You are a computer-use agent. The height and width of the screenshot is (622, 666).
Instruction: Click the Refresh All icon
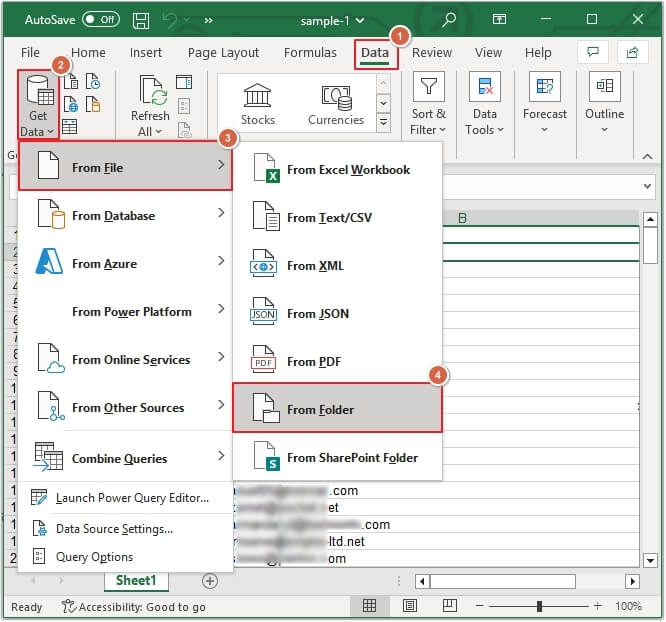[x=150, y=92]
